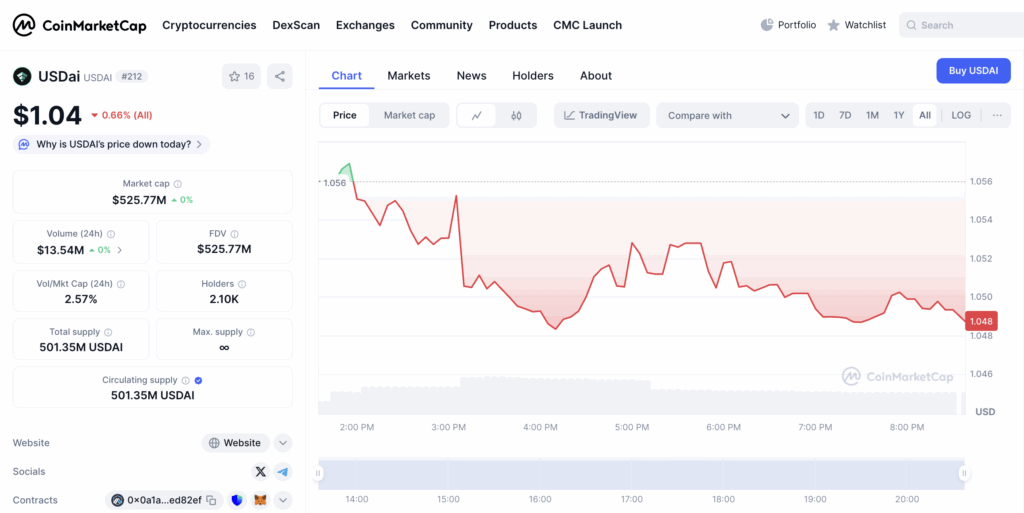Open chart more options (three dots)
1024x513 pixels.
coord(997,115)
